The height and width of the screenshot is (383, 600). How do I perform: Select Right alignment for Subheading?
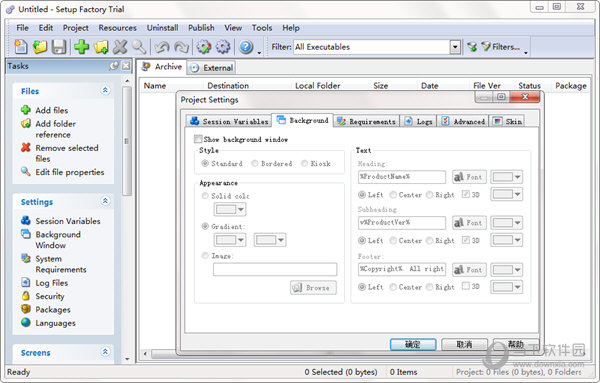point(429,241)
